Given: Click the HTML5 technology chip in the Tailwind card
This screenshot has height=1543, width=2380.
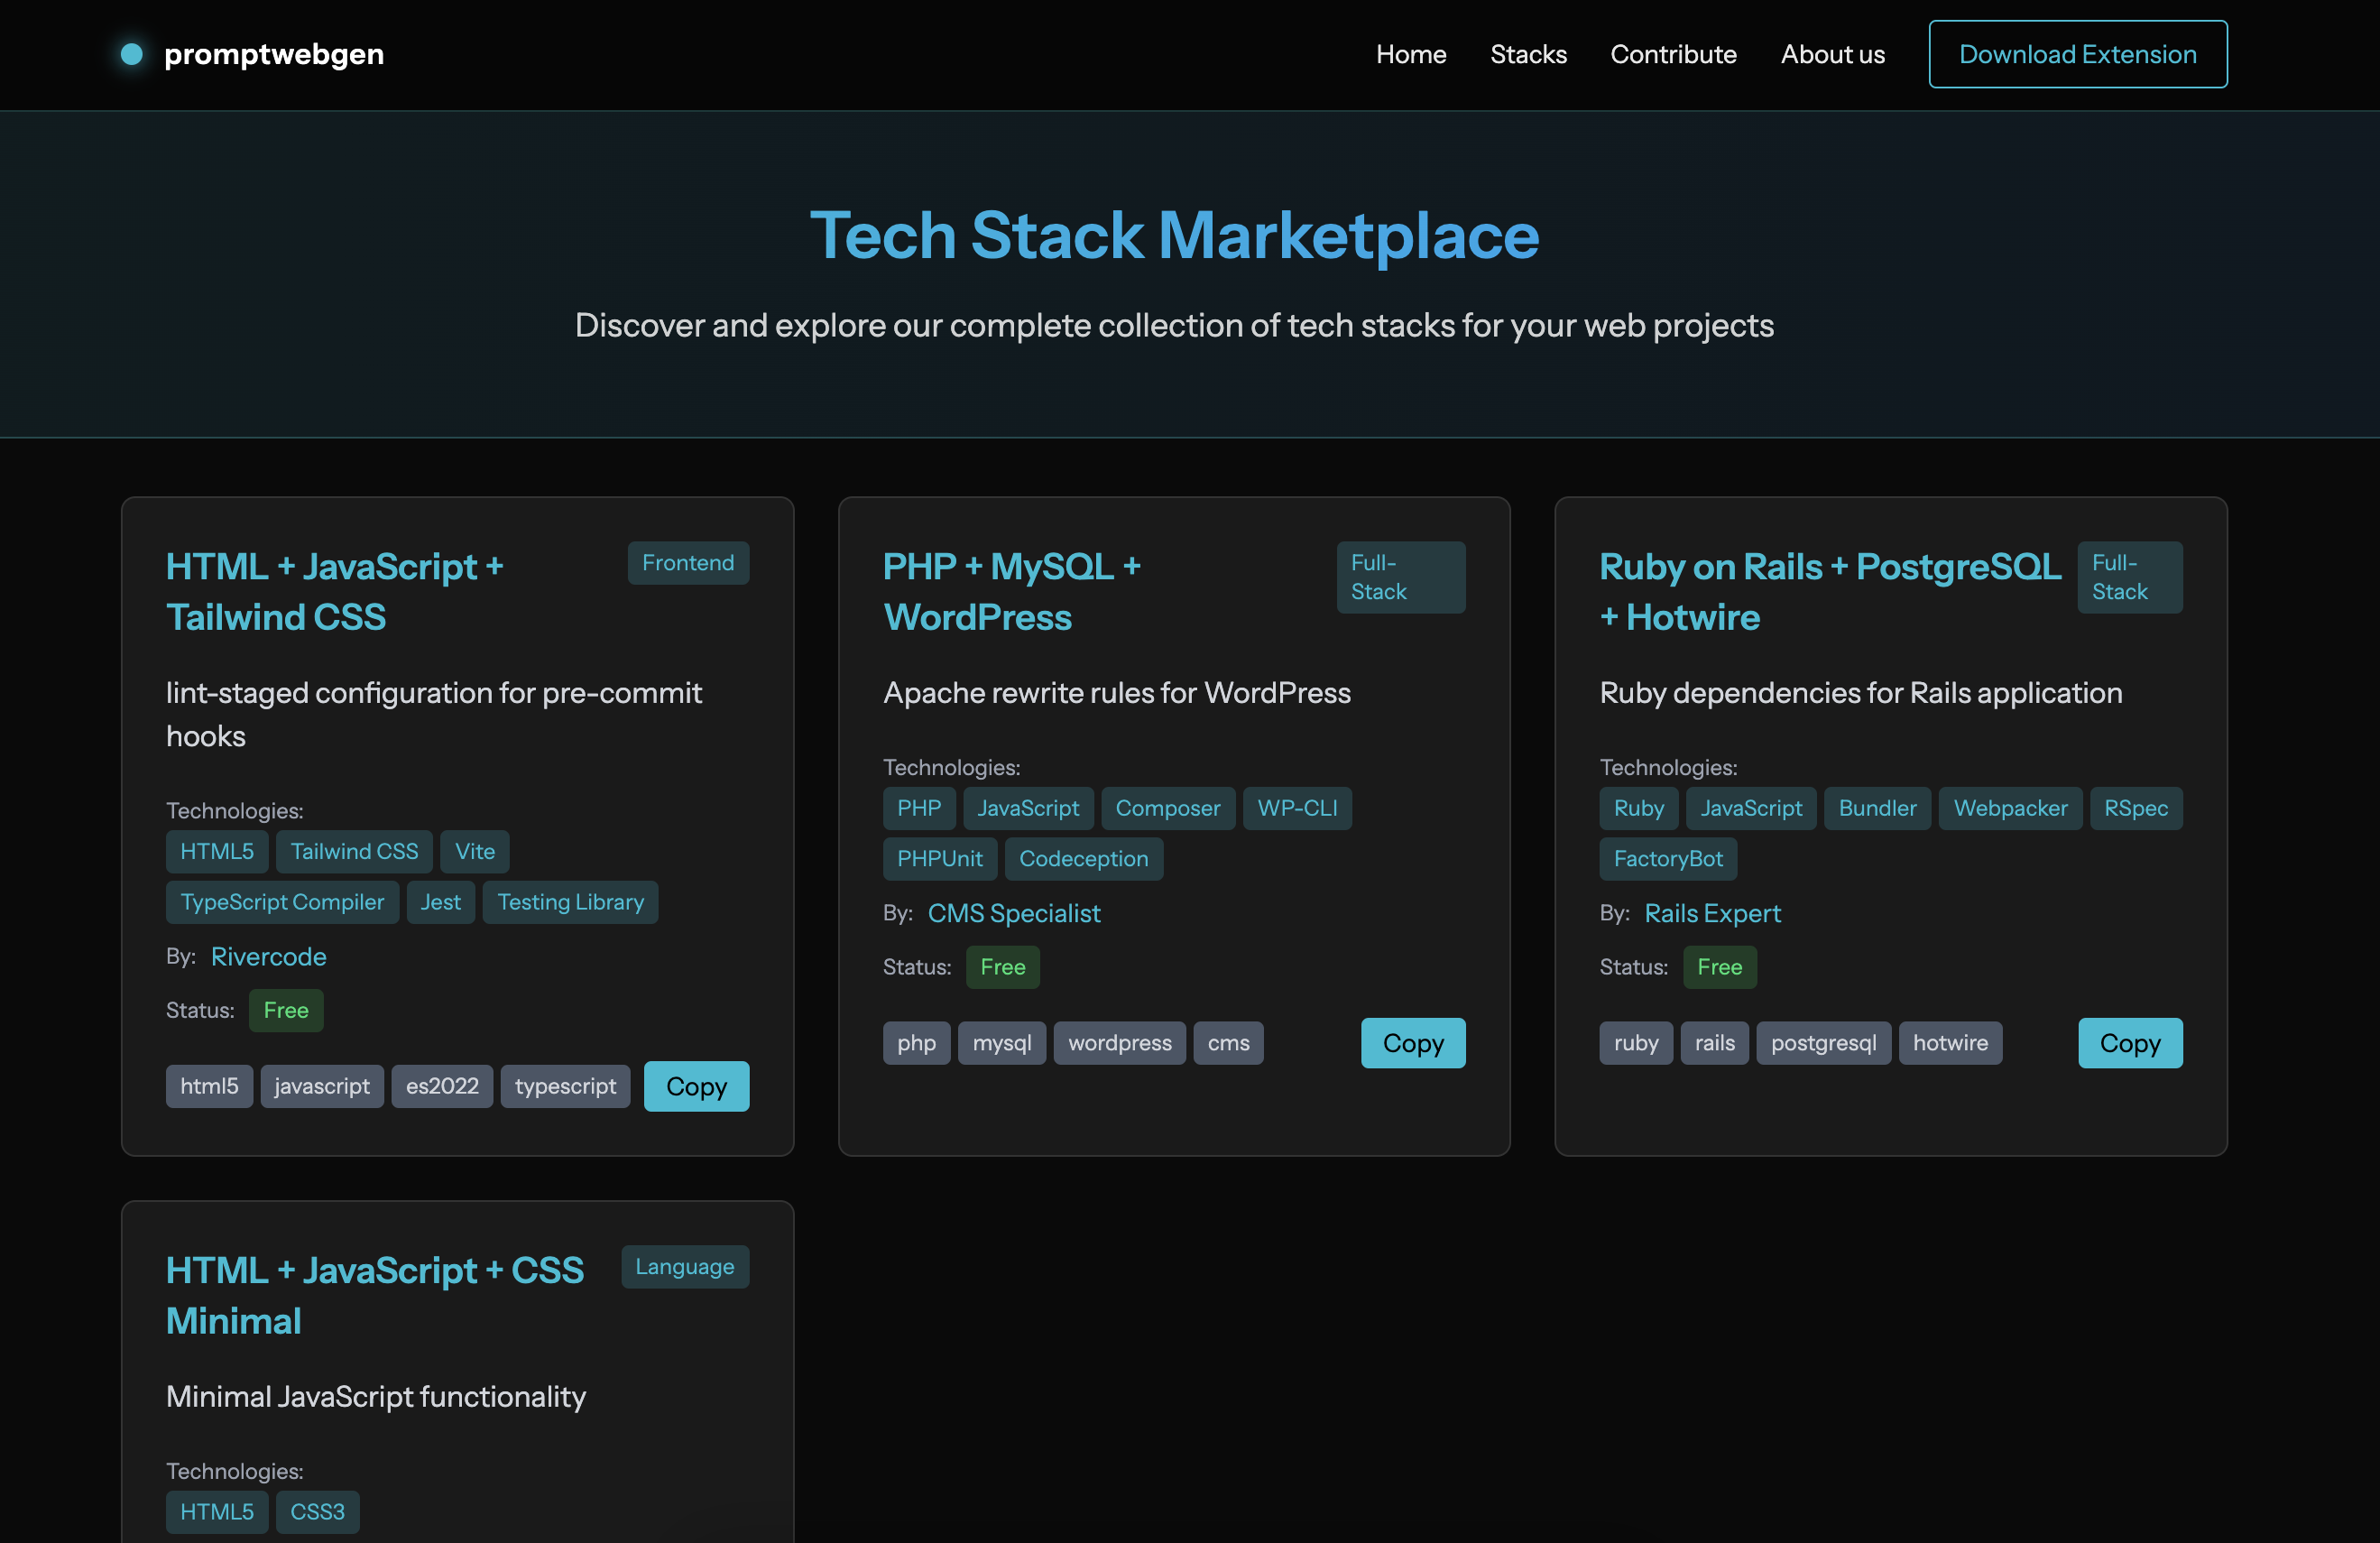Looking at the screenshot, I should pos(216,851).
